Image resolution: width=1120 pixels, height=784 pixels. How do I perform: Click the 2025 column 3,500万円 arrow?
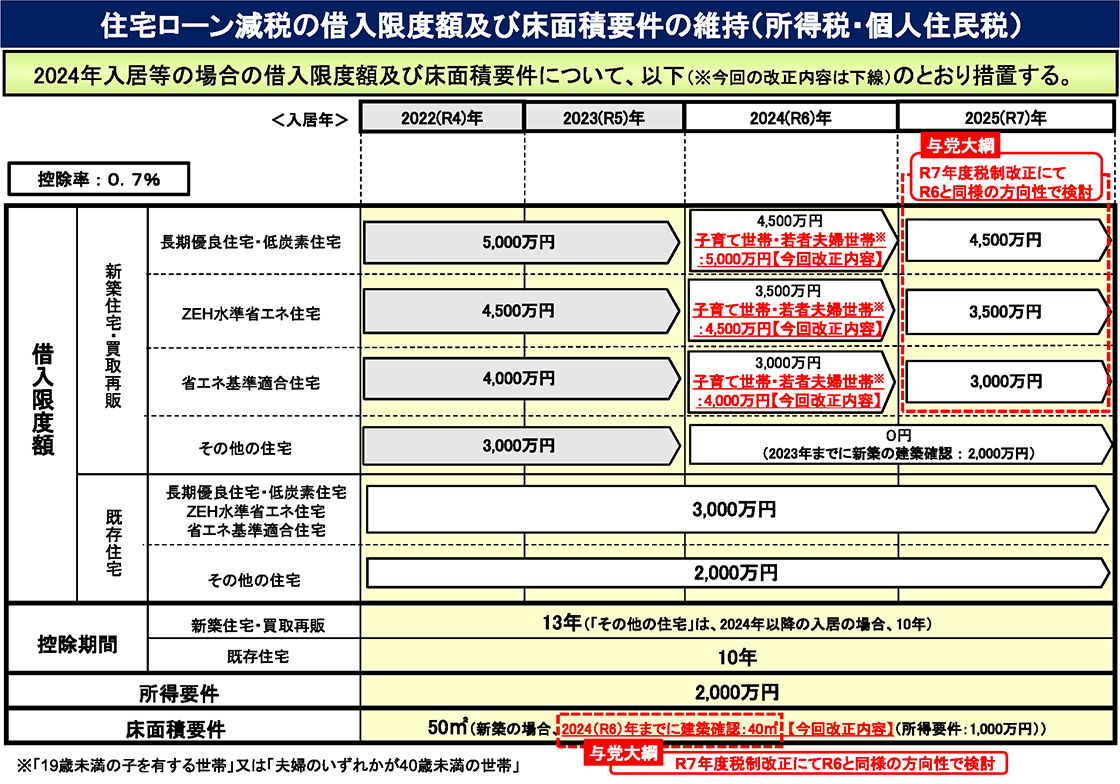pyautogui.click(x=1005, y=311)
